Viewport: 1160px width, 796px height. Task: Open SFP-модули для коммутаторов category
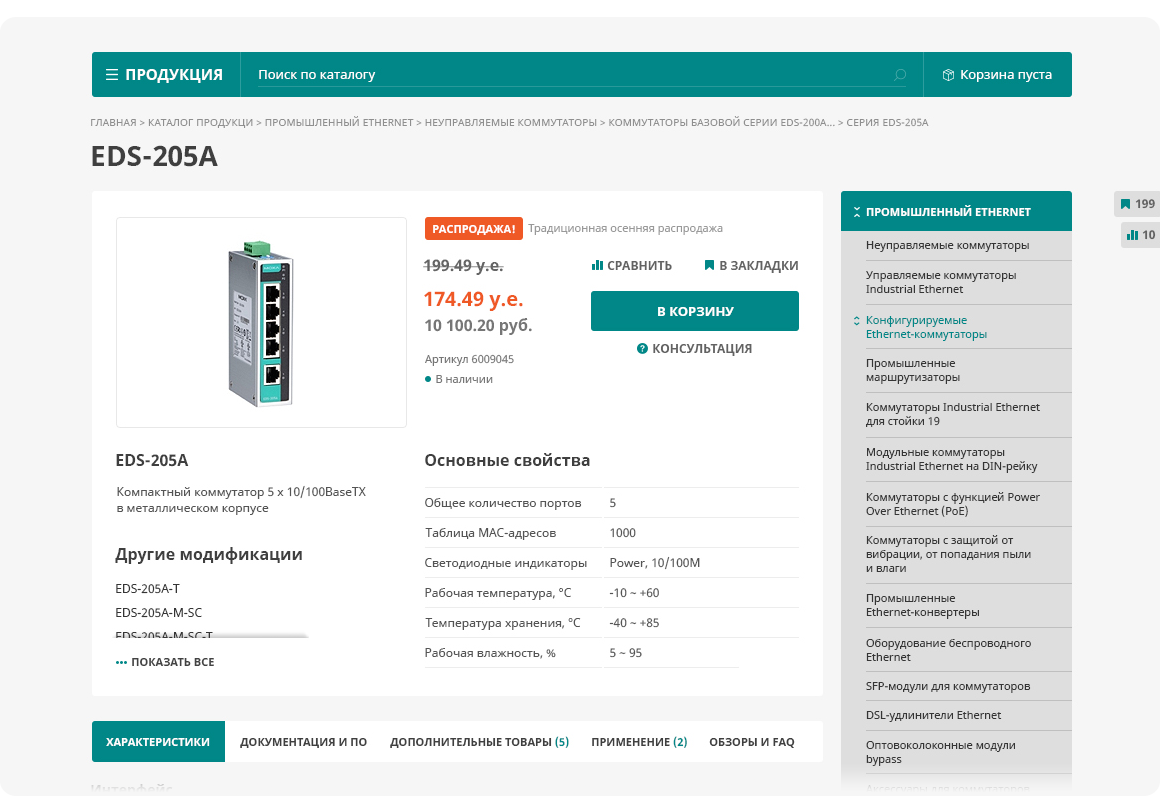948,686
